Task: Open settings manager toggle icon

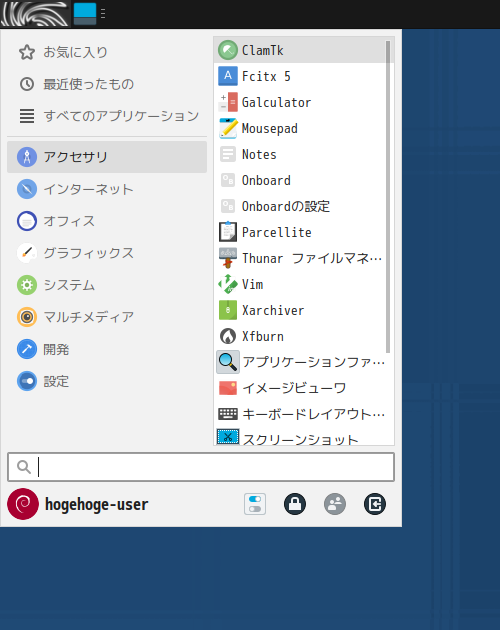Action: click(x=255, y=504)
